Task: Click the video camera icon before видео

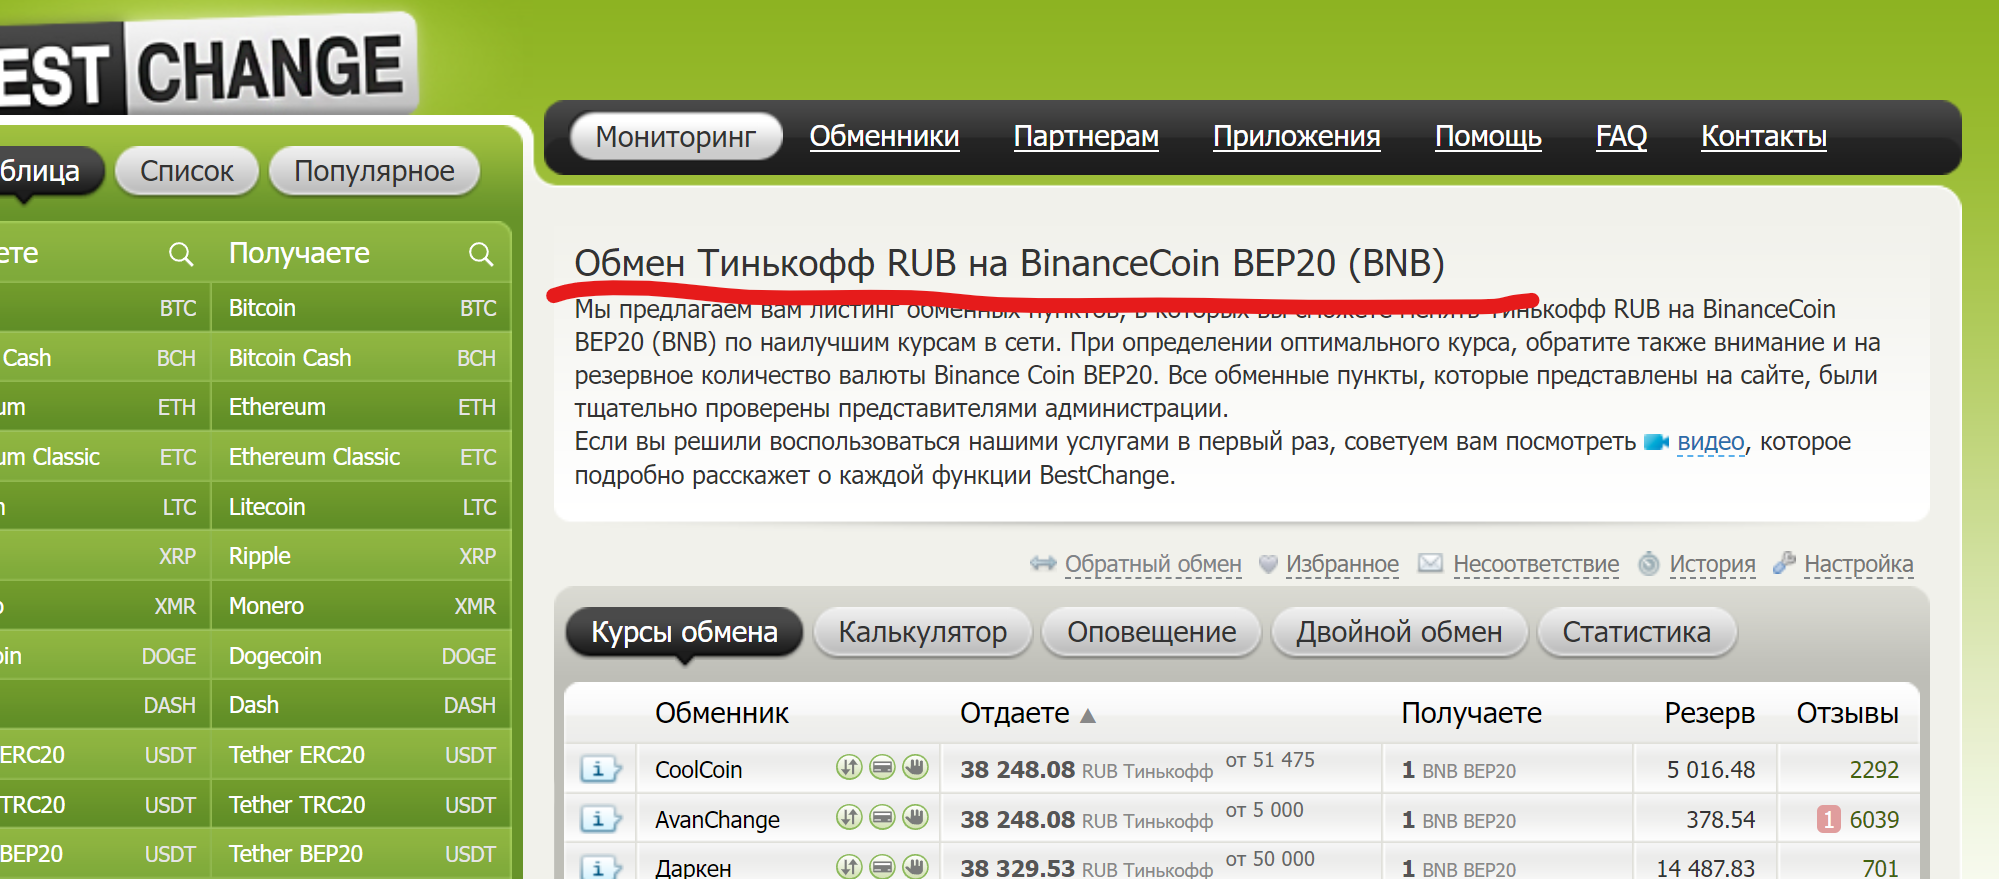Action: pyautogui.click(x=1656, y=442)
